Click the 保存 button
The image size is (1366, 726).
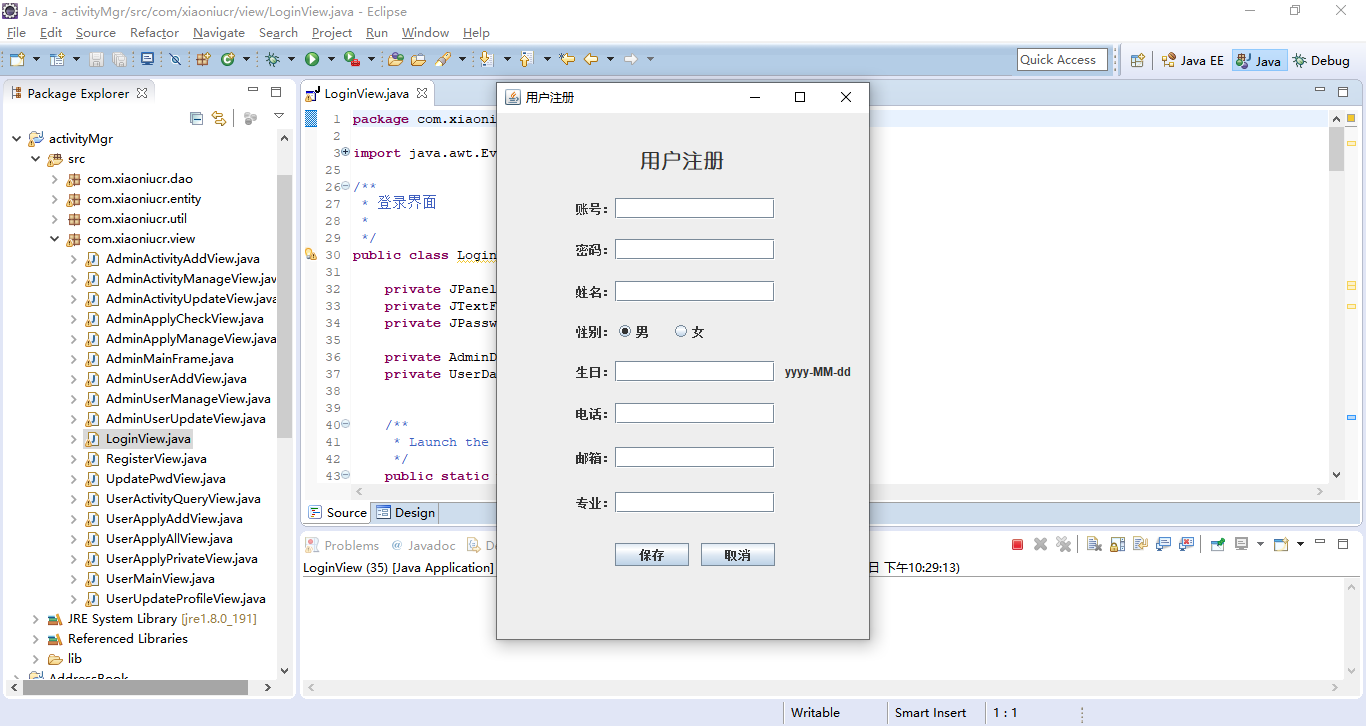(652, 555)
